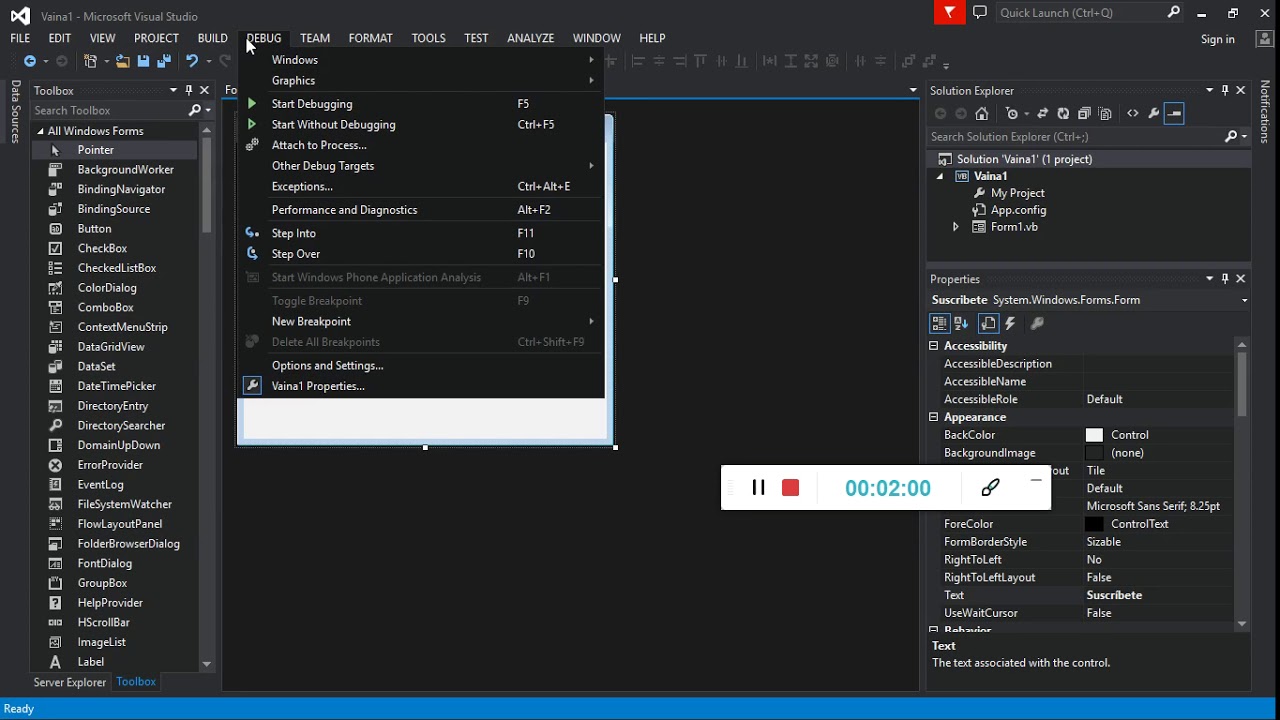Screen dimensions: 1280x720
Task: Open the Data Sources side tab
Action: (16, 112)
